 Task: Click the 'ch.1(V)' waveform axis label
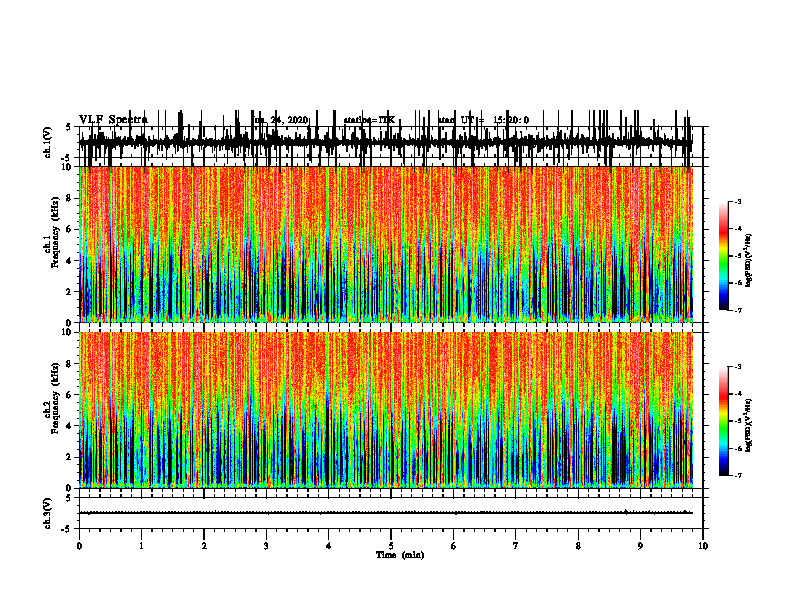coord(48,142)
